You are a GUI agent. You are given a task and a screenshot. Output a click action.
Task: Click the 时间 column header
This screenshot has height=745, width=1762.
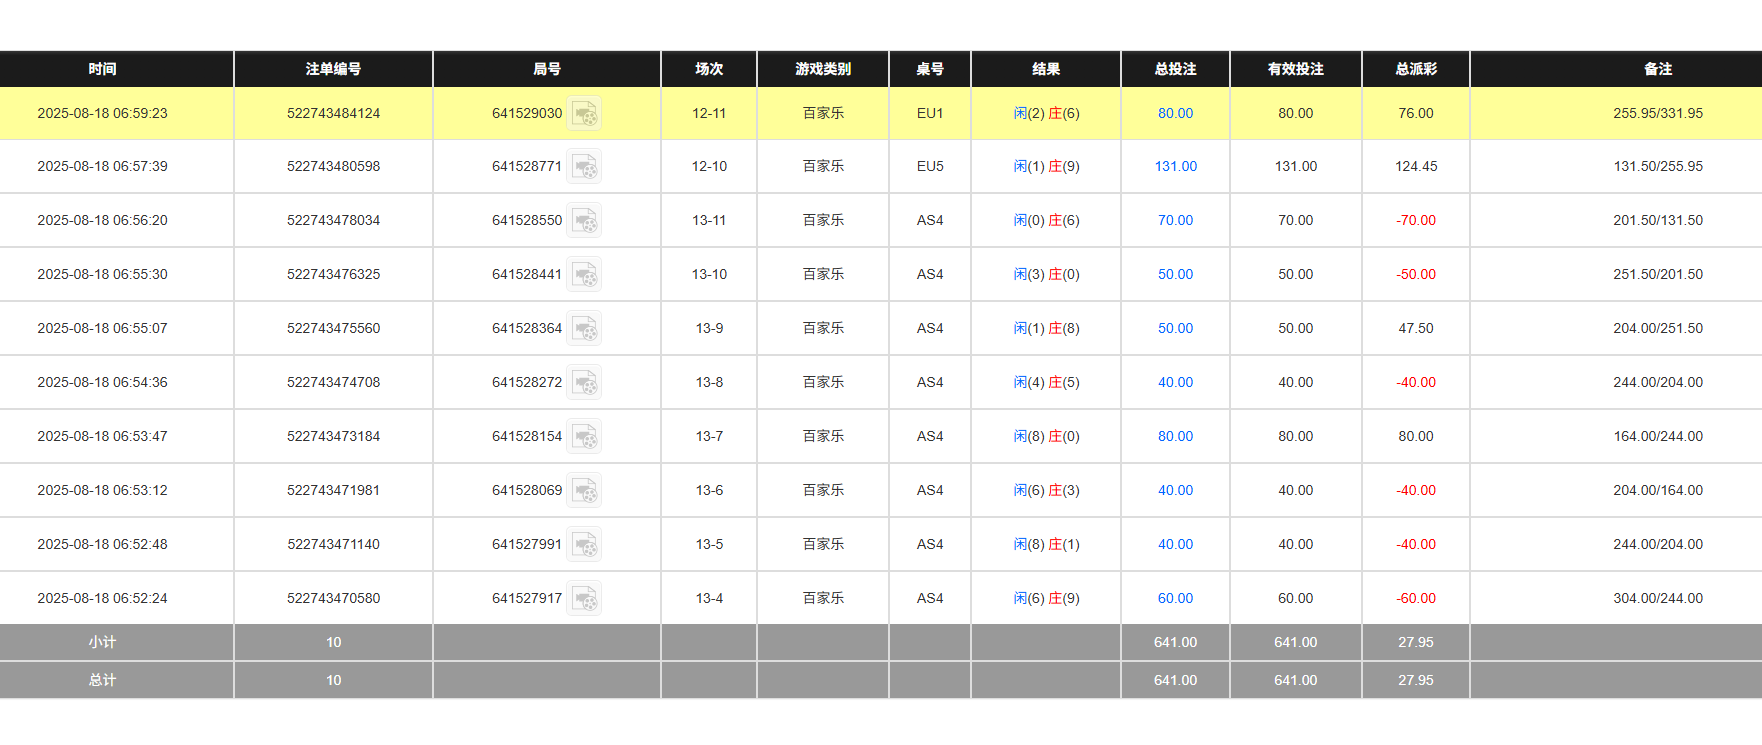(102, 69)
